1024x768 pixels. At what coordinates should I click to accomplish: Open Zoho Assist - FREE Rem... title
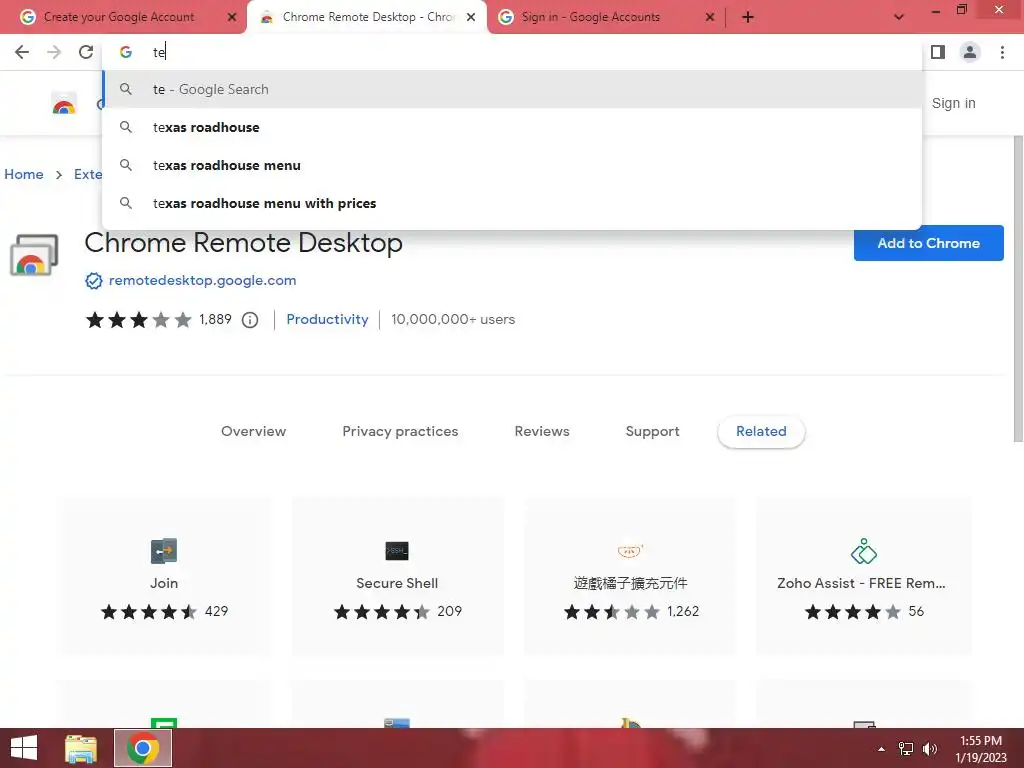click(x=861, y=583)
